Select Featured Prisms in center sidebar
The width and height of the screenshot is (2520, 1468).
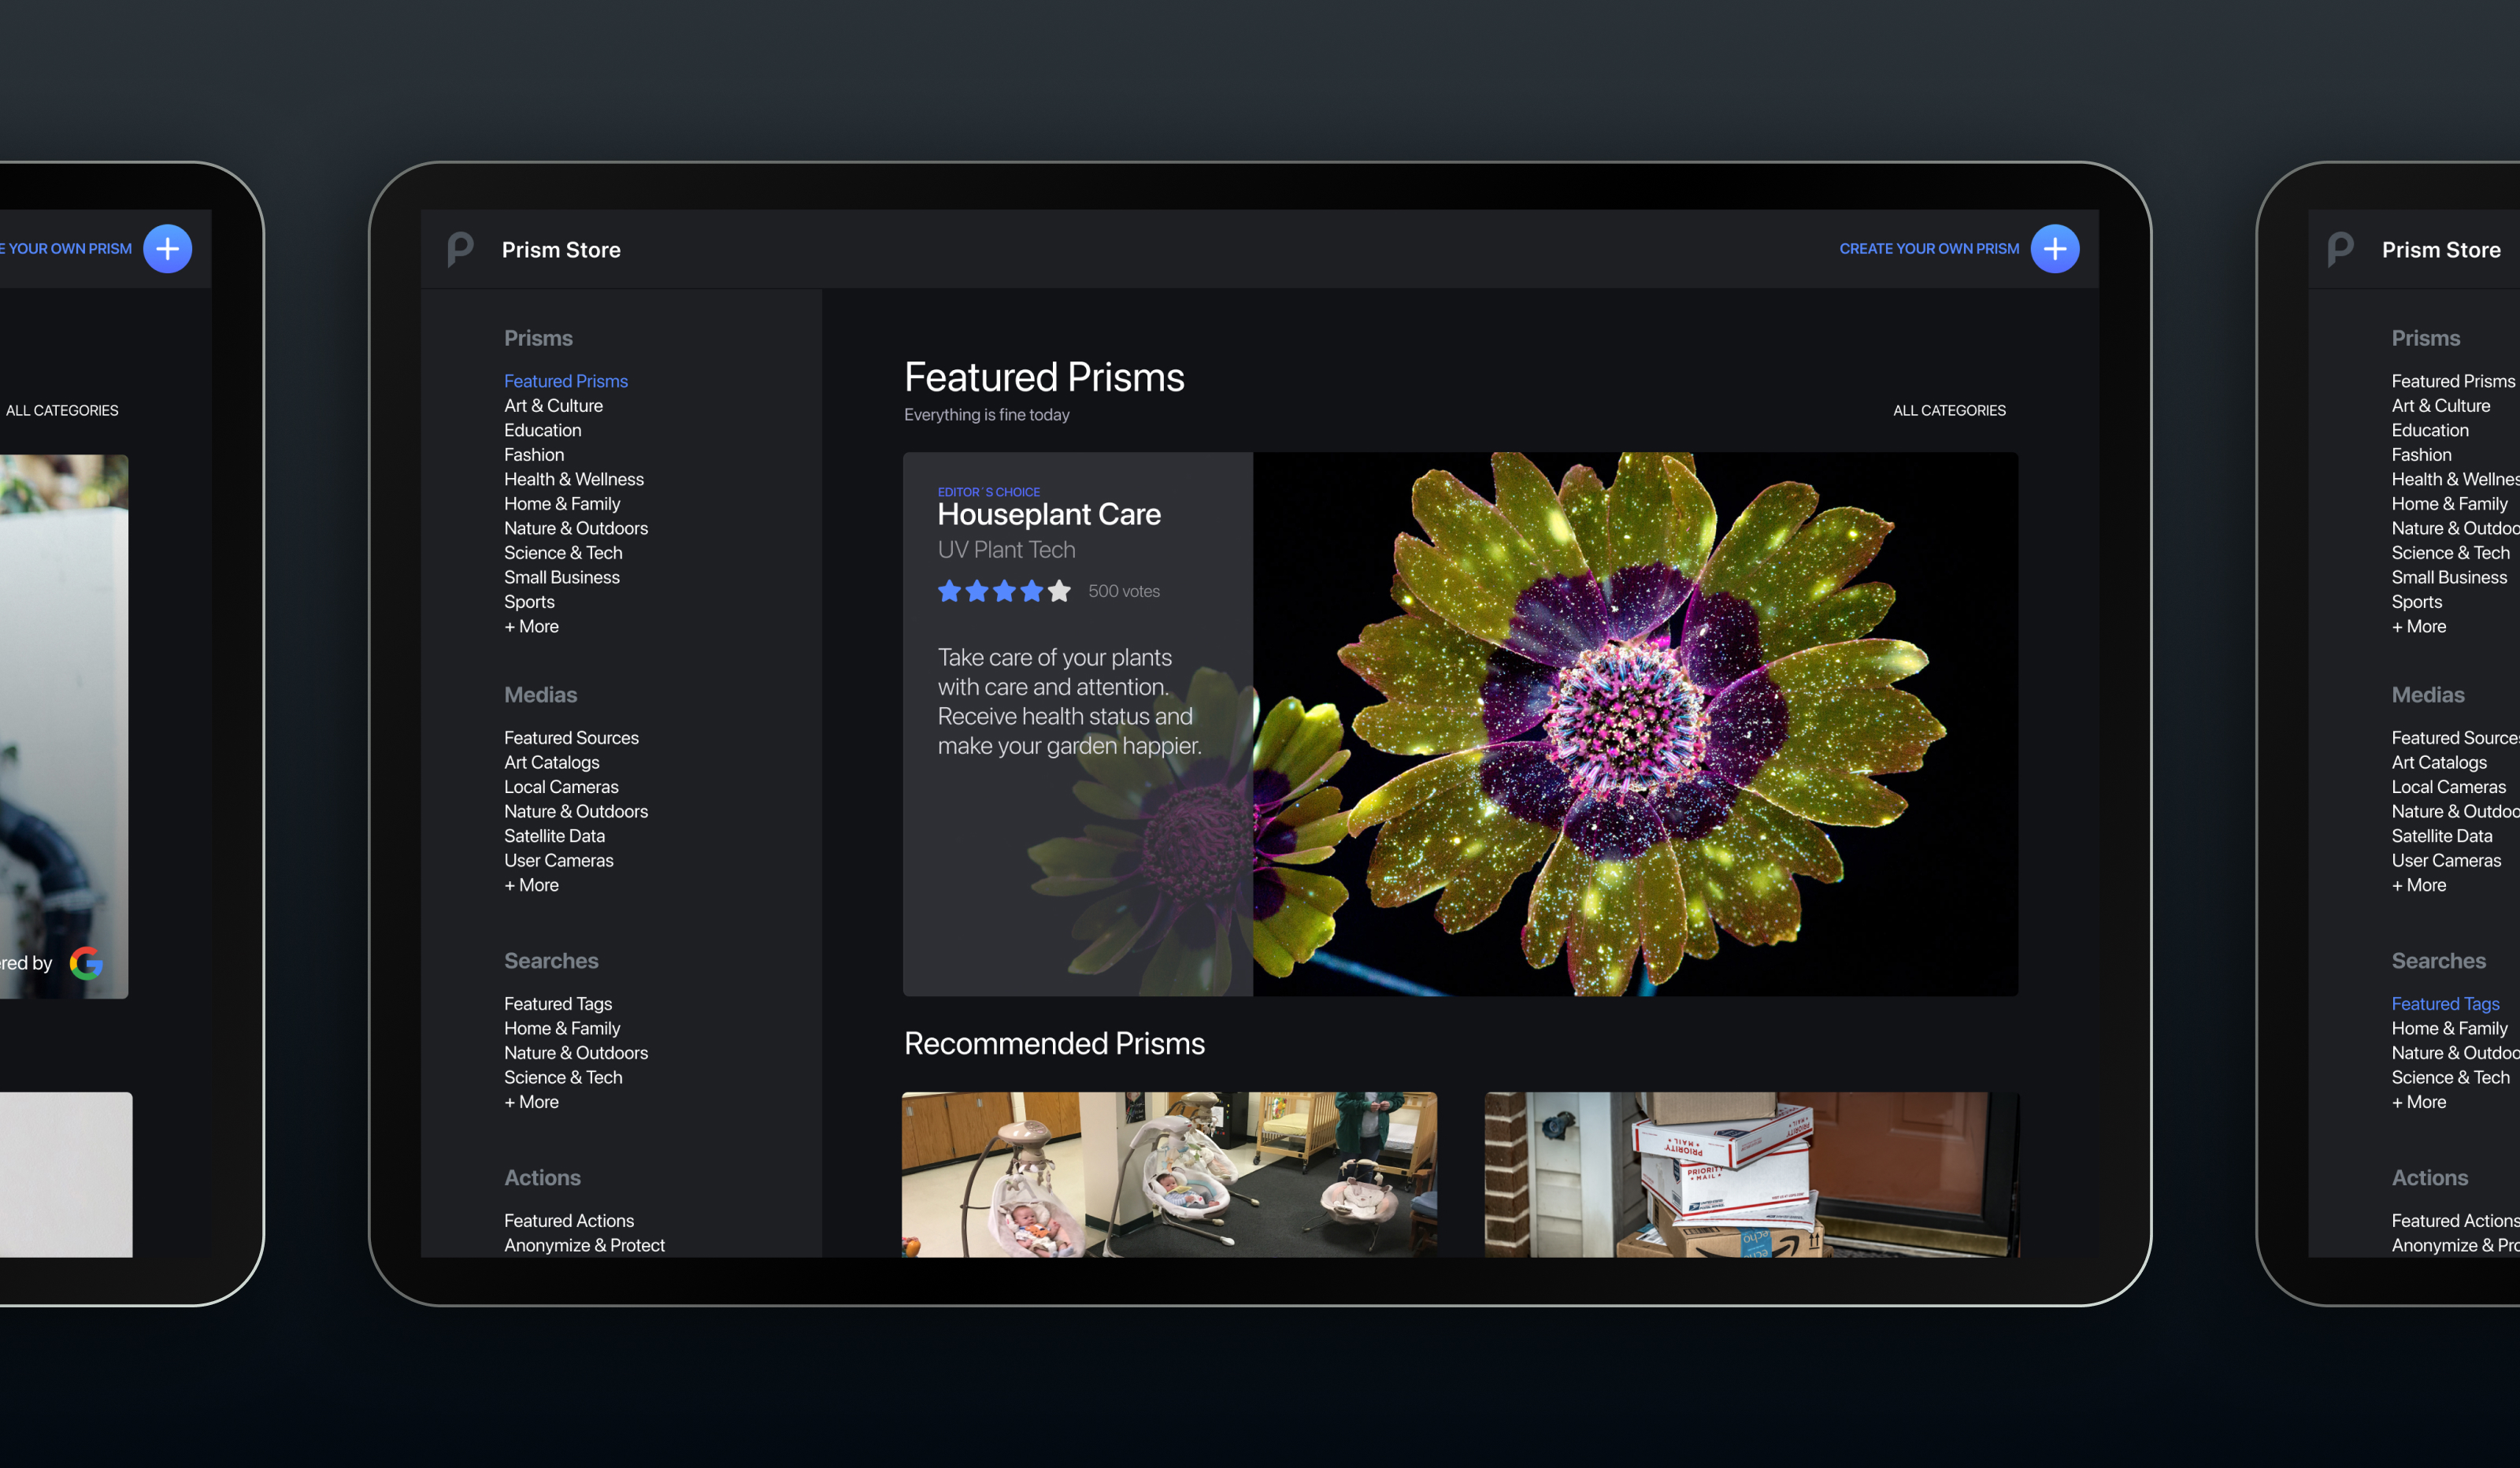(x=566, y=381)
